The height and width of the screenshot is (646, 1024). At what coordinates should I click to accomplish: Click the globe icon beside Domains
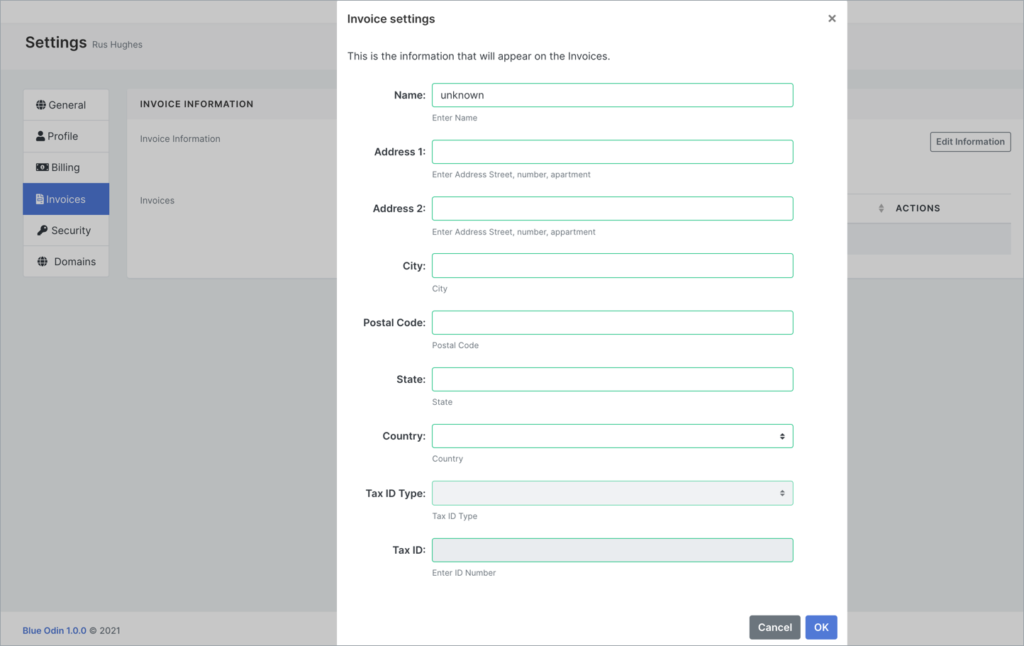tap(42, 262)
